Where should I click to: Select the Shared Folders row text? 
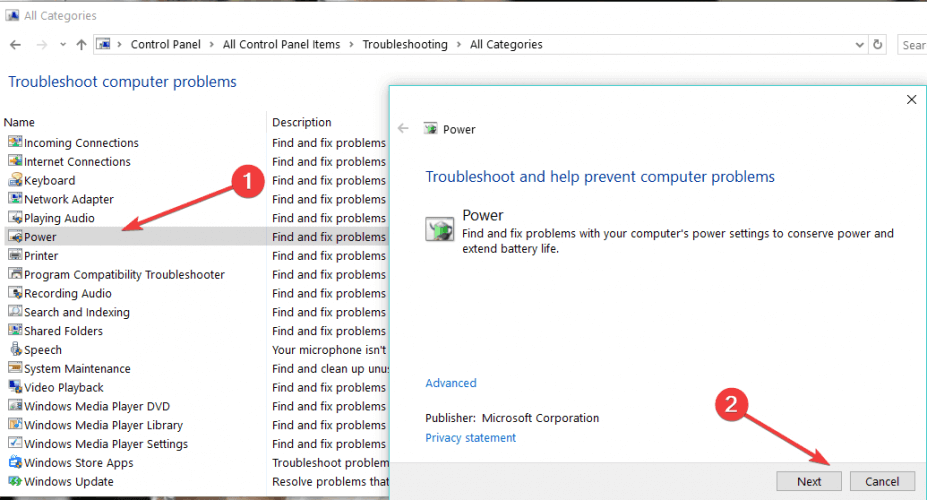63,331
